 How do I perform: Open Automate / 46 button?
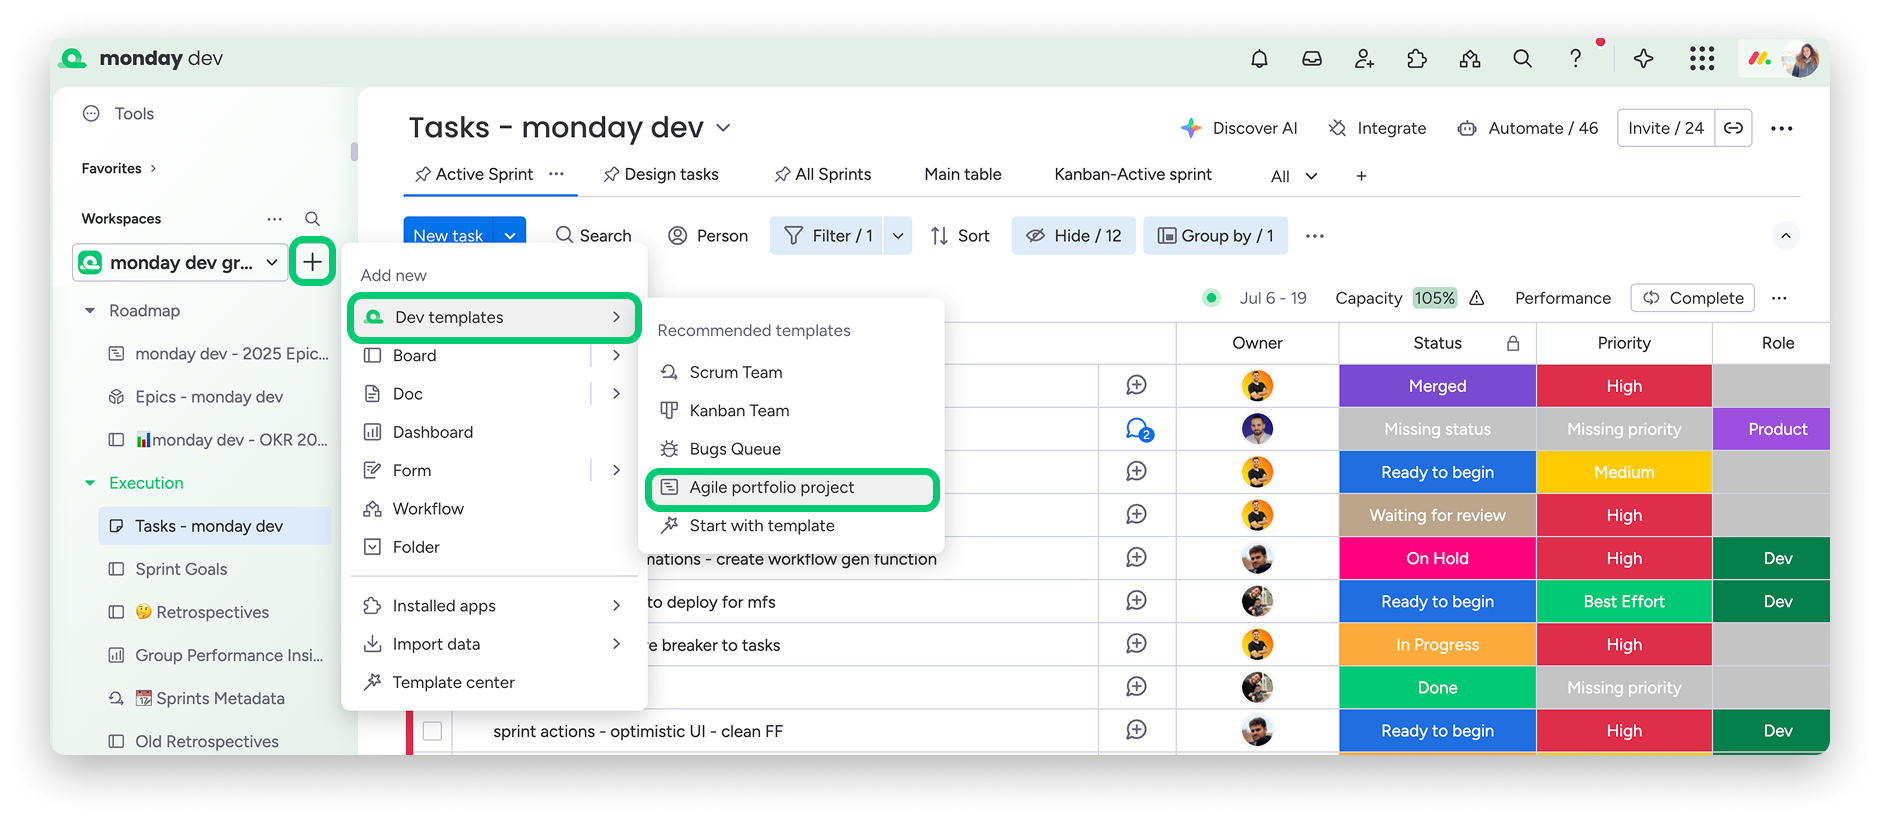pos(1528,128)
